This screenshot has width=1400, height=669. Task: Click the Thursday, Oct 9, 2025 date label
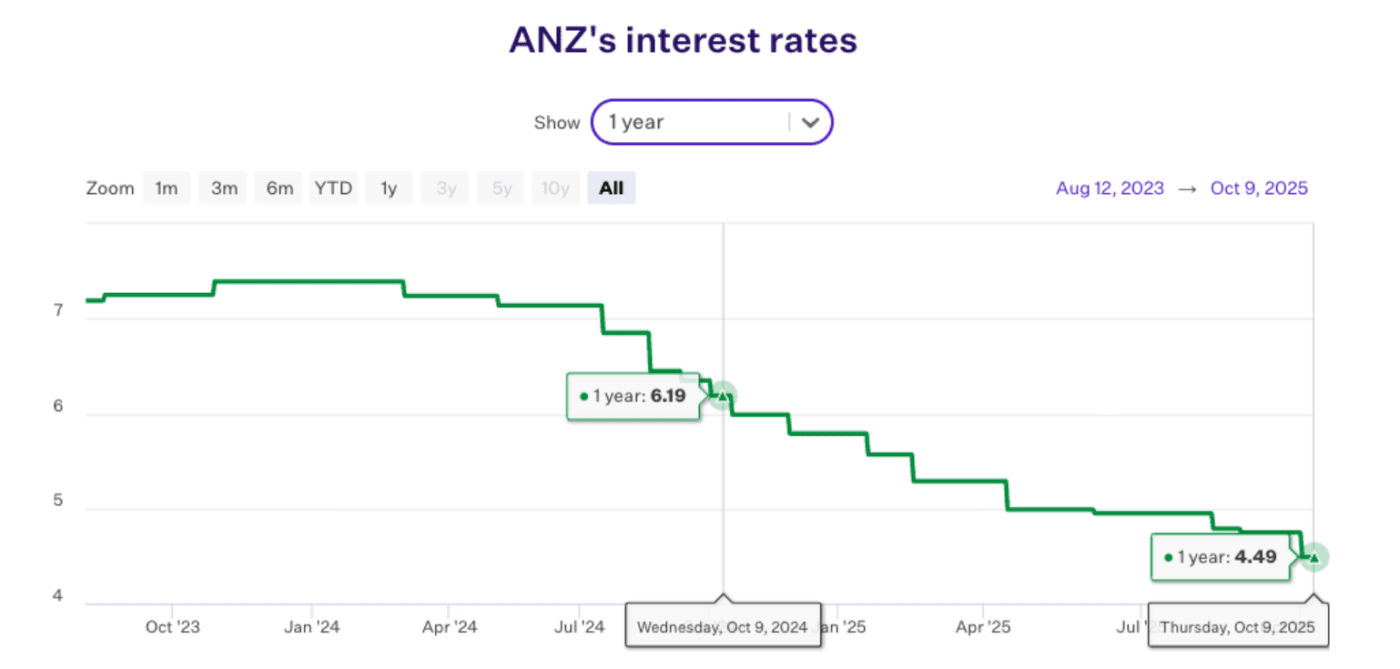coord(1238,628)
